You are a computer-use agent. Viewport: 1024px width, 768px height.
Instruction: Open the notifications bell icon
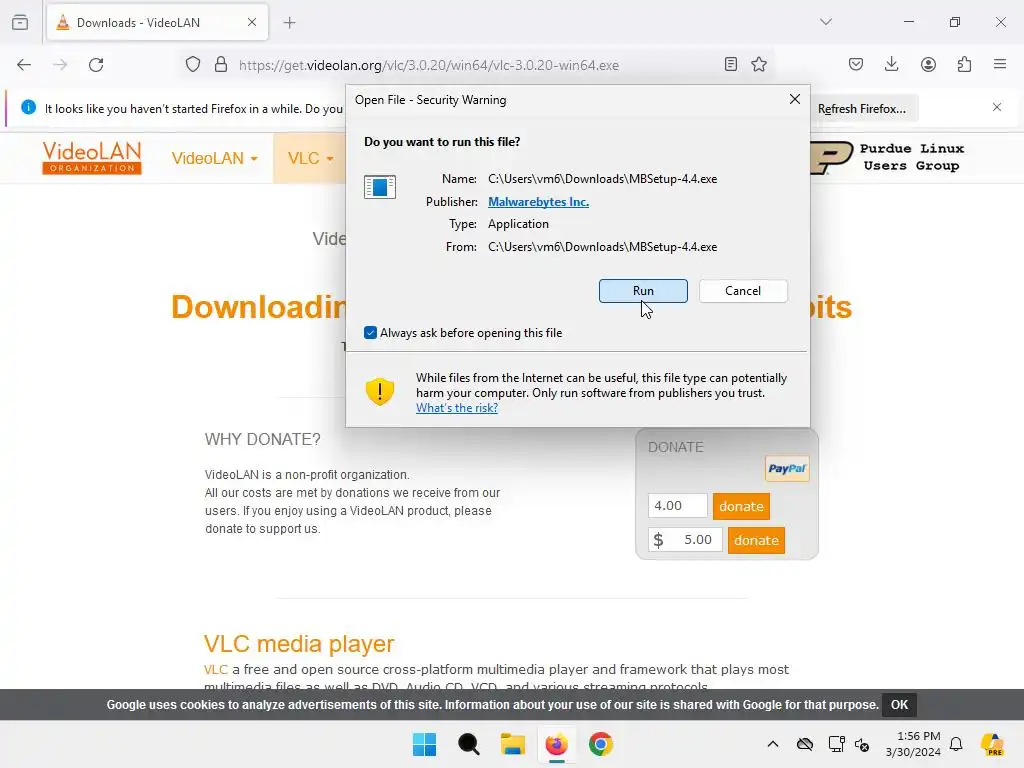click(x=956, y=744)
